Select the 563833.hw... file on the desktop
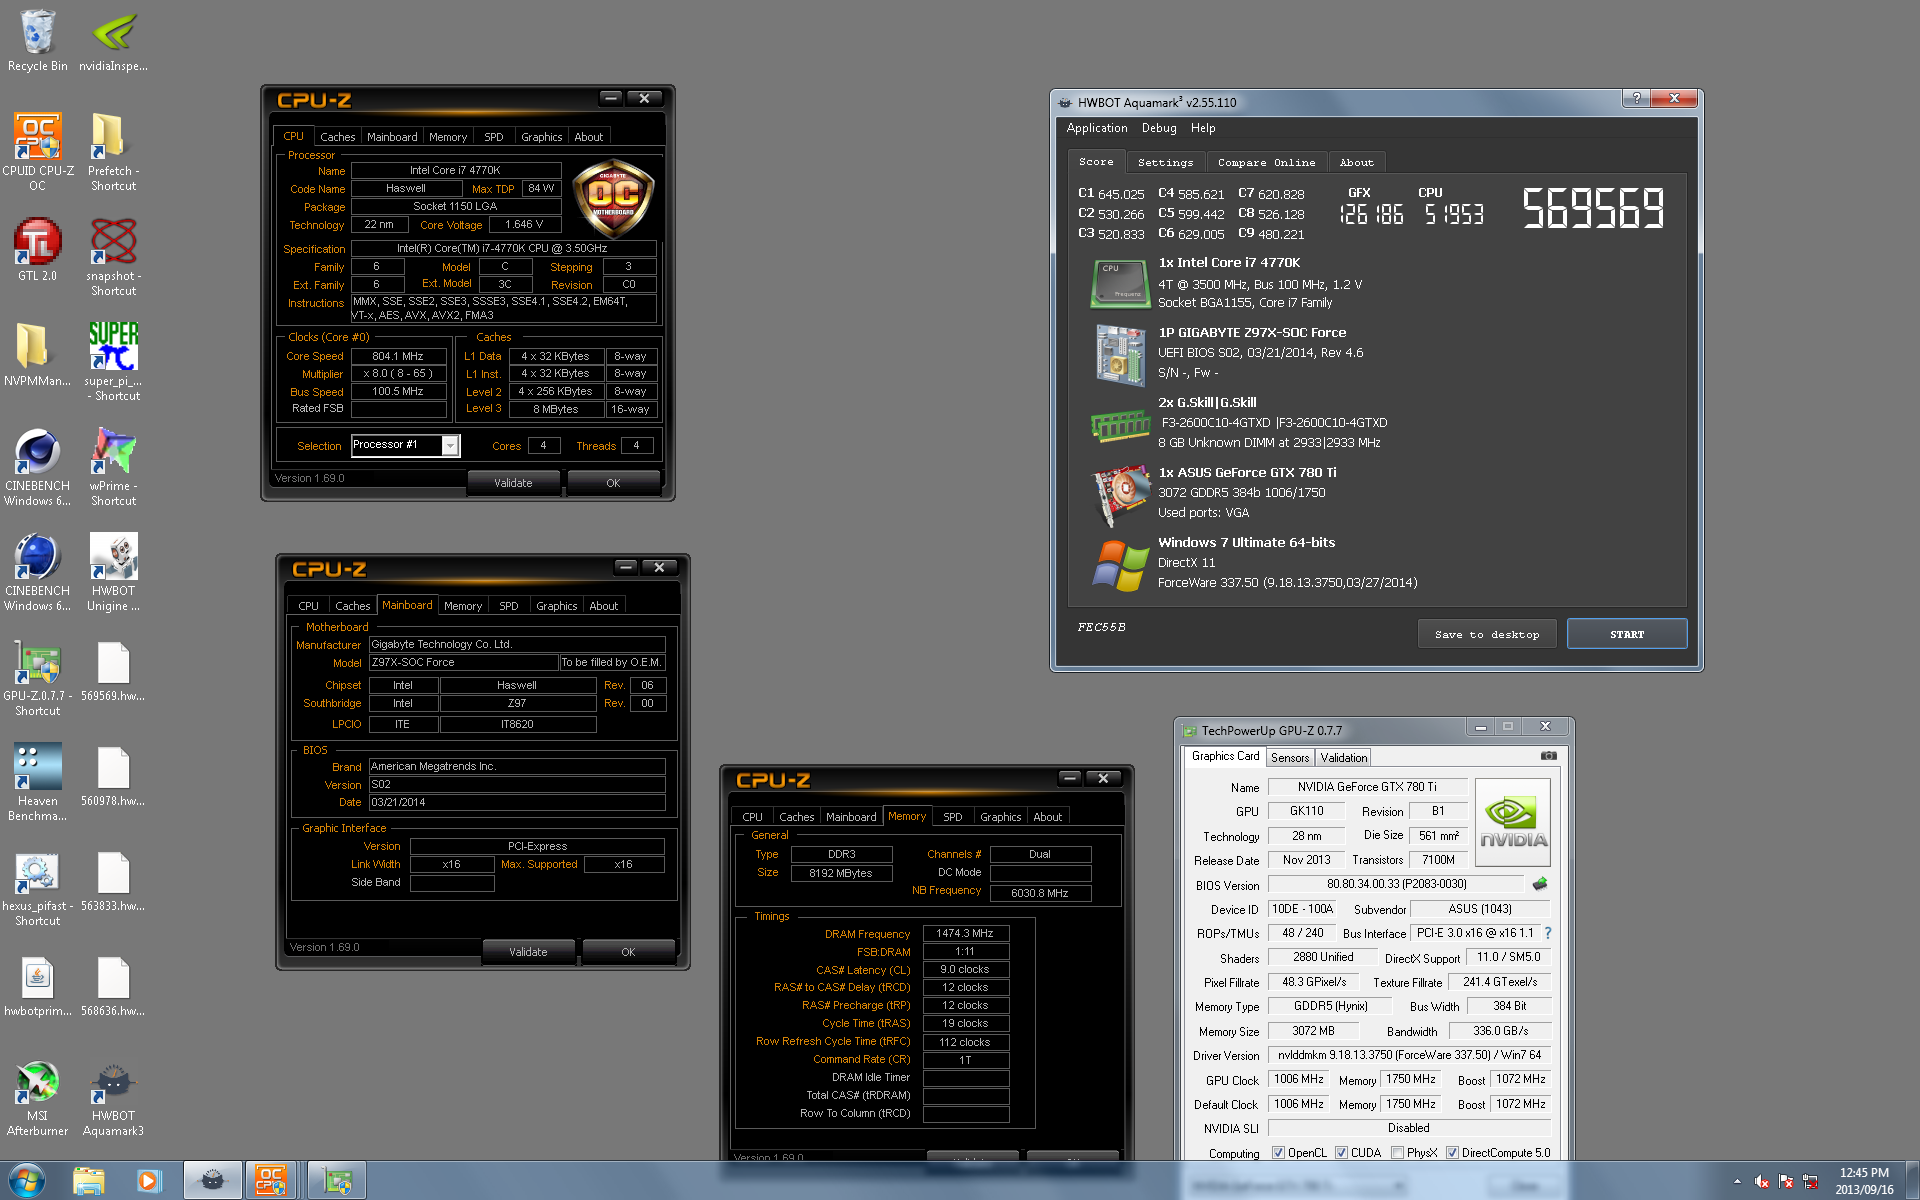The image size is (1920, 1200). [113, 880]
